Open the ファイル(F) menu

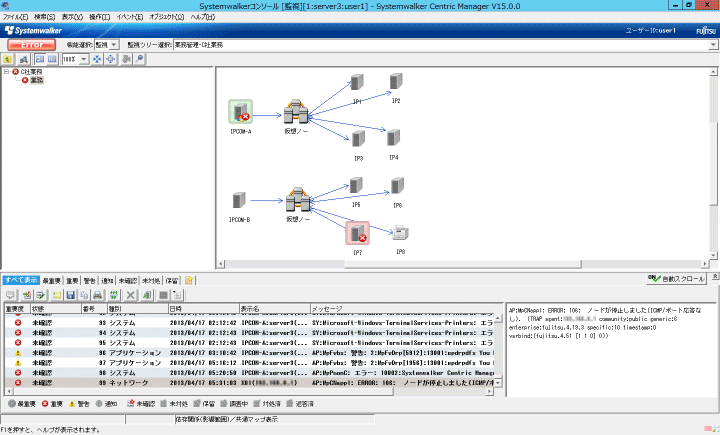click(x=15, y=18)
